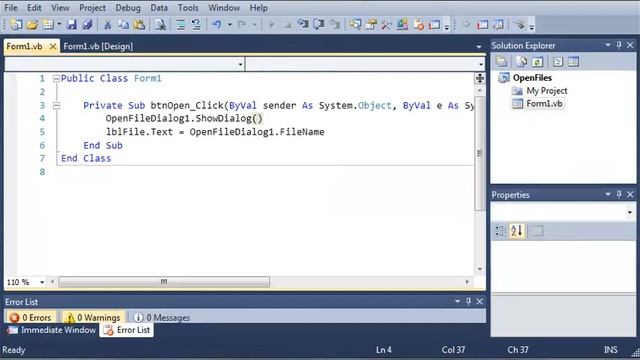640x360 pixels.
Task: Click the editor vertical scrollbar thumb
Action: click(x=480, y=153)
